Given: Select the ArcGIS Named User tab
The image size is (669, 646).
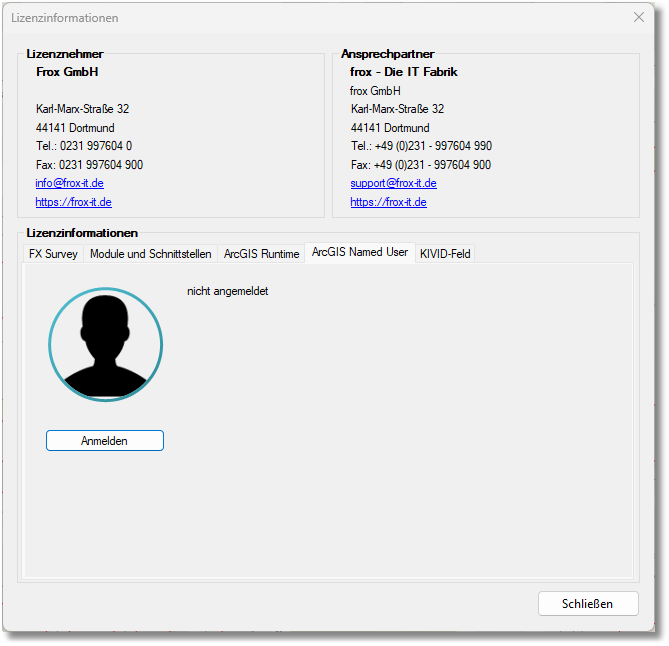Looking at the screenshot, I should [x=359, y=252].
